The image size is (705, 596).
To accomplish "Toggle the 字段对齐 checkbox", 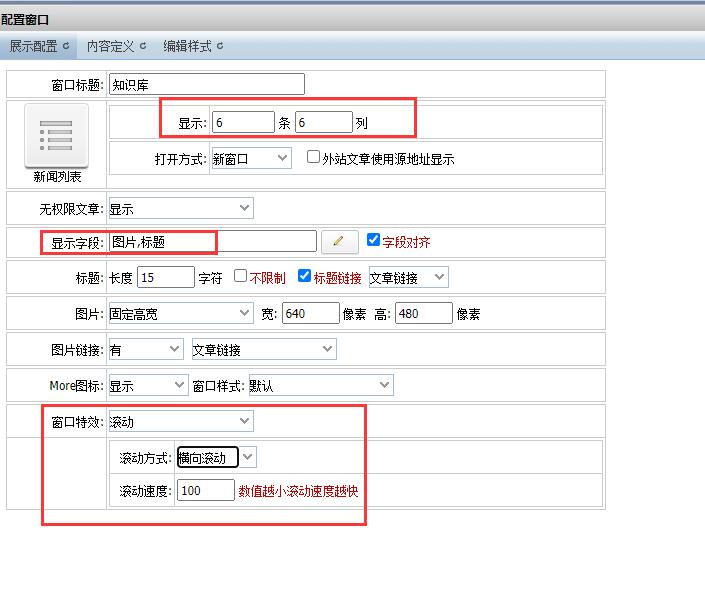I will click(x=374, y=240).
